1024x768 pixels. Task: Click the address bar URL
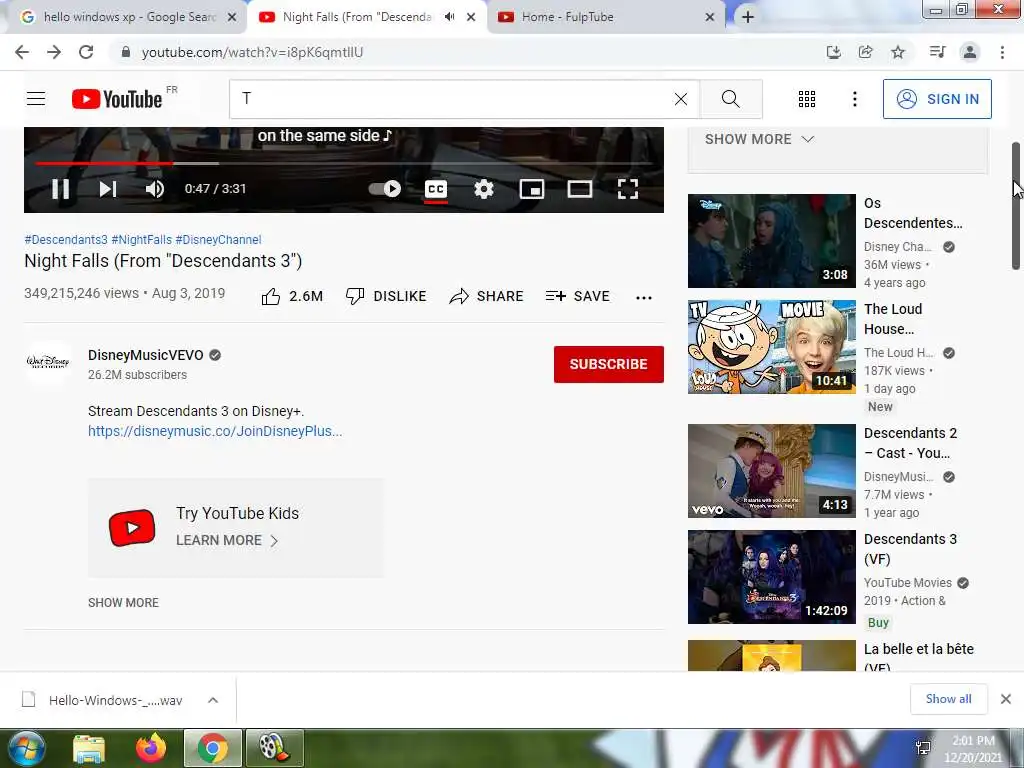pos(252,52)
